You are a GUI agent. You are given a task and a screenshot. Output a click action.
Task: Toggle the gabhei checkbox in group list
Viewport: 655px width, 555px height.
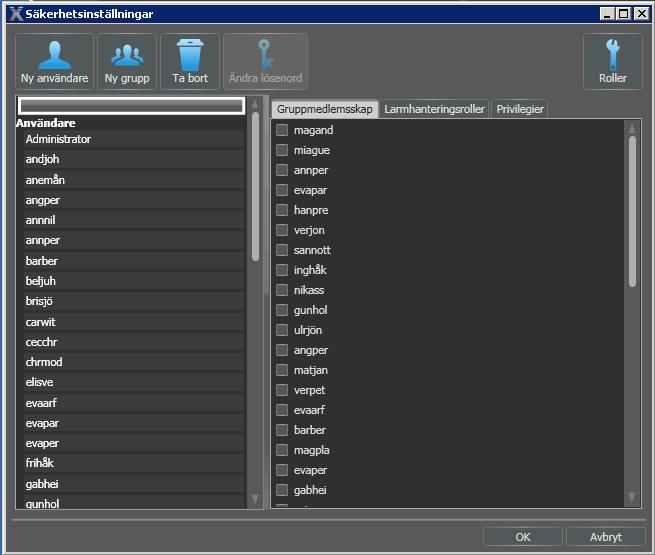coord(282,490)
